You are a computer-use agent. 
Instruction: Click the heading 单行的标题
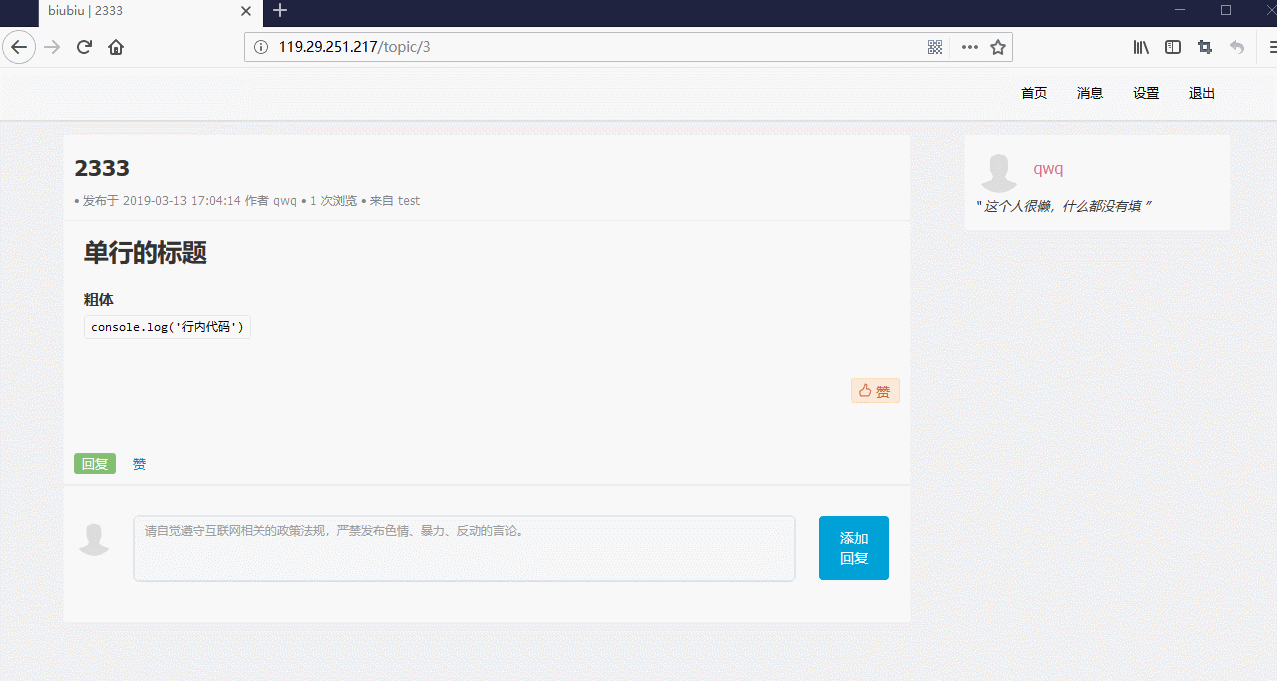145,253
